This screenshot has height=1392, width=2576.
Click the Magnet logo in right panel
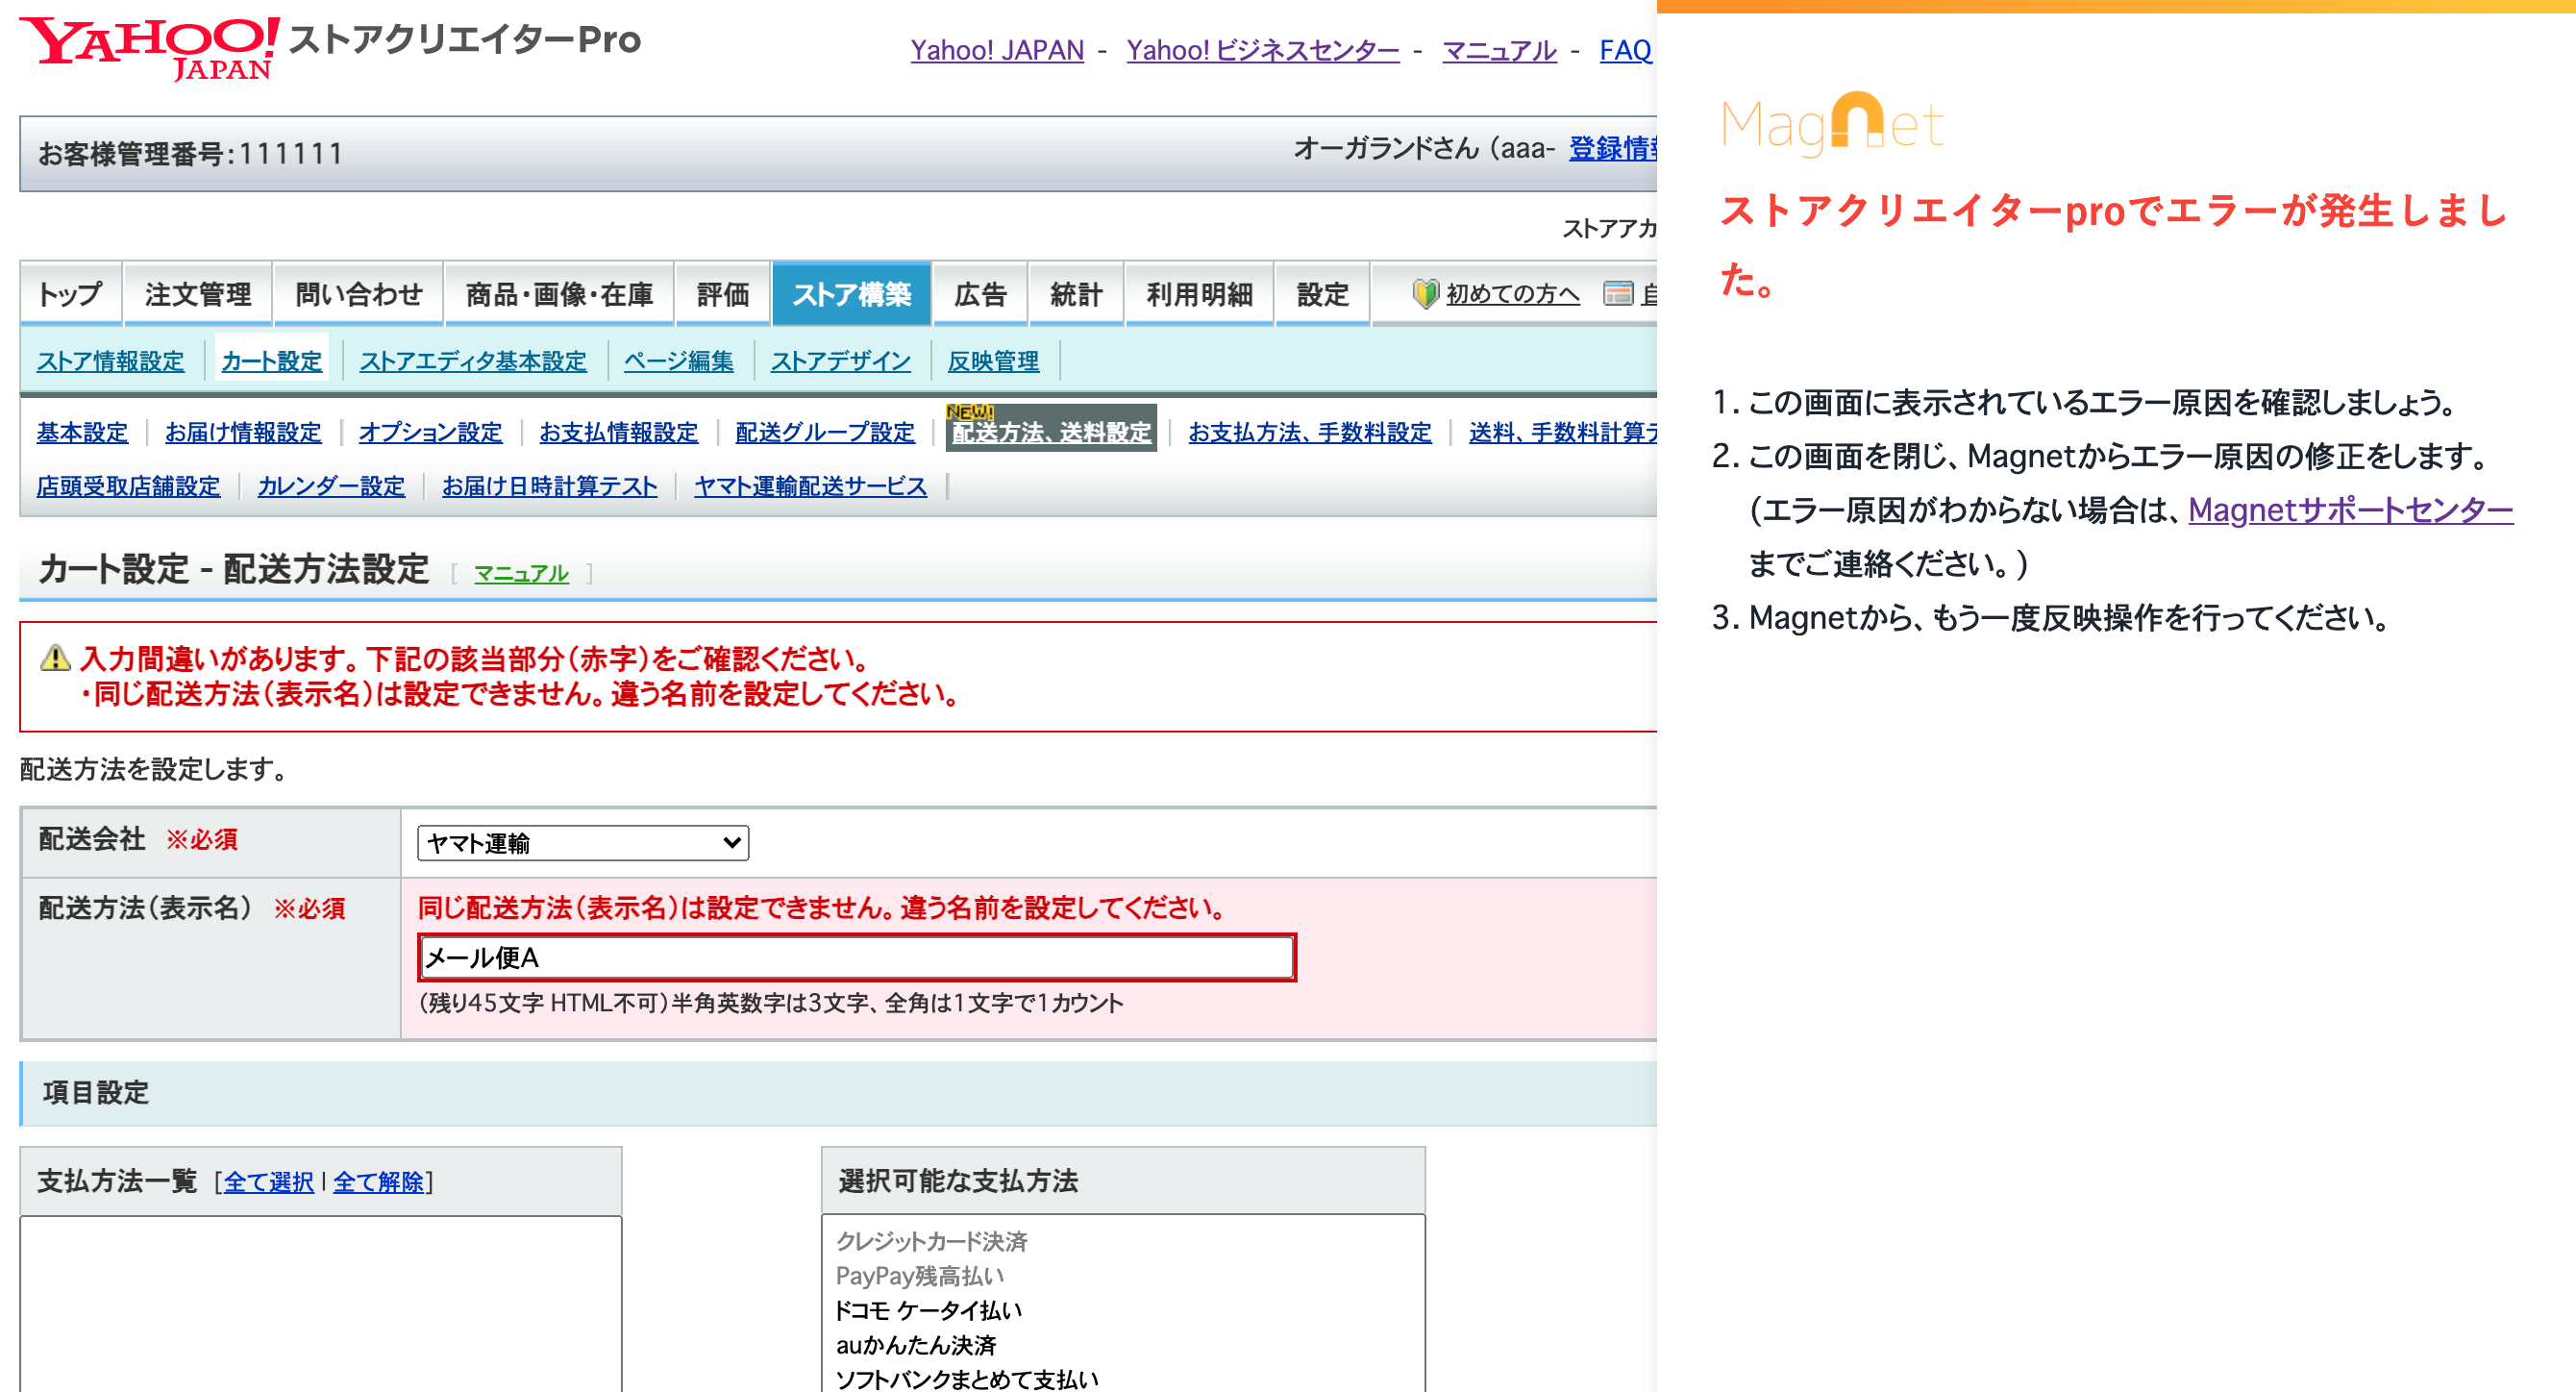point(1832,124)
